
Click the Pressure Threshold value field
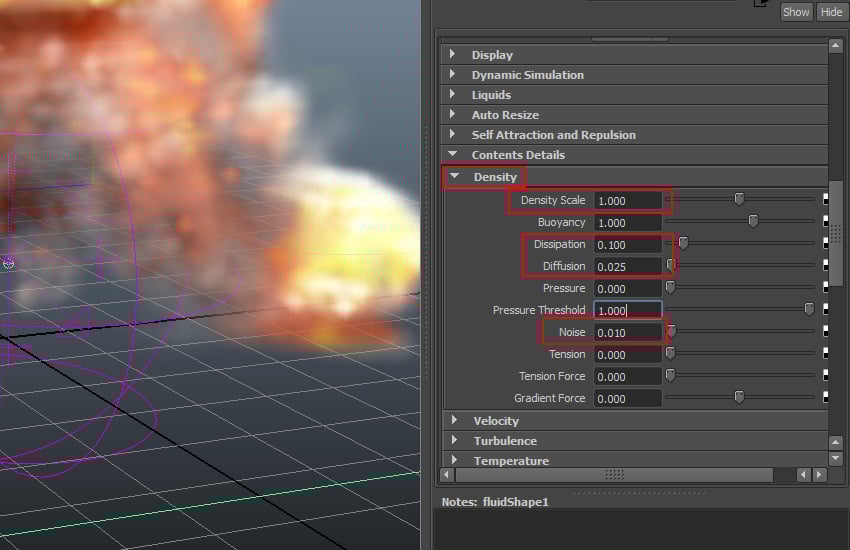click(627, 310)
